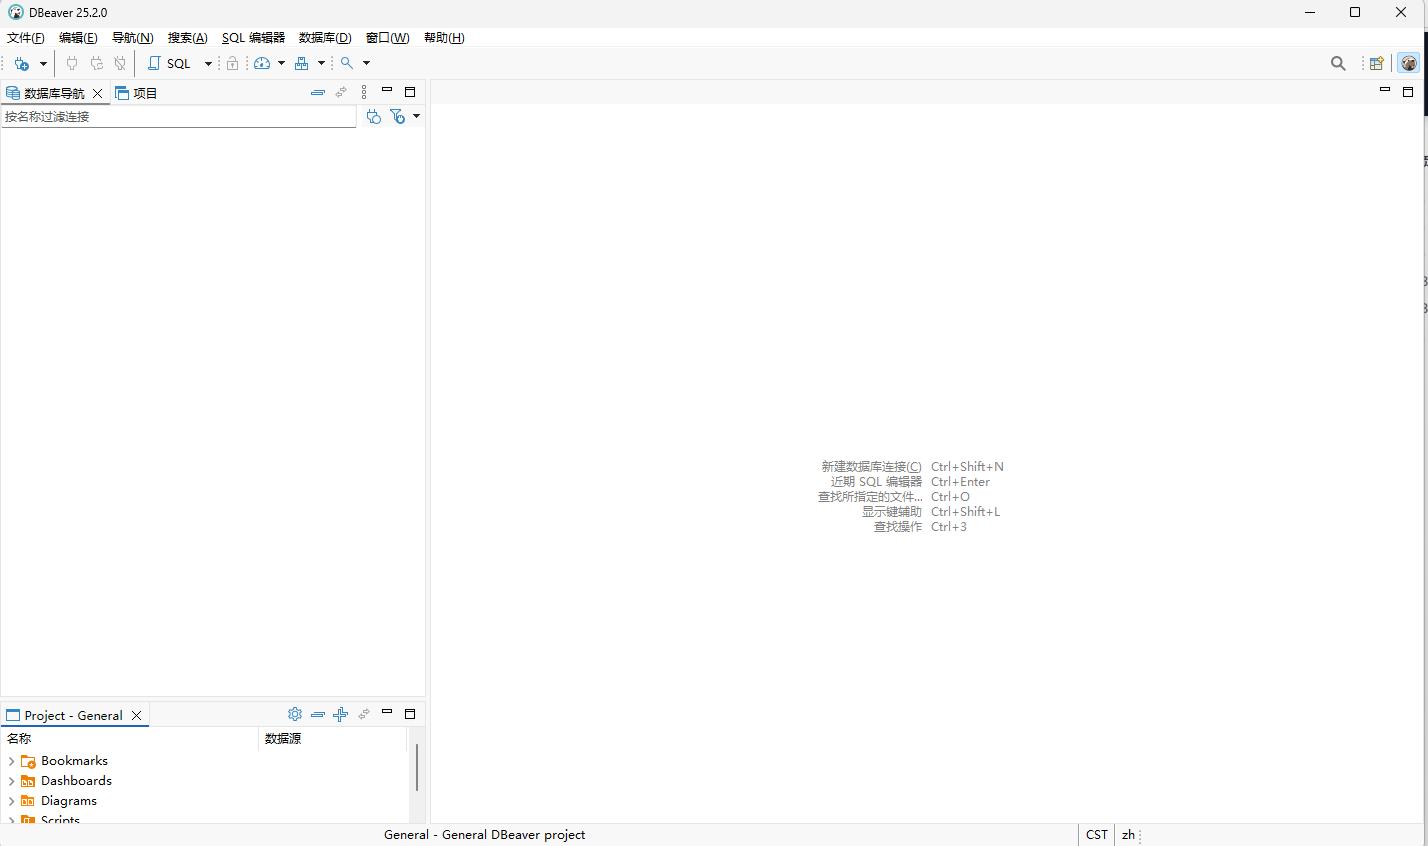Click the 按名称过滤连接 filter field
This screenshot has height=846, width=1428.
coord(178,116)
